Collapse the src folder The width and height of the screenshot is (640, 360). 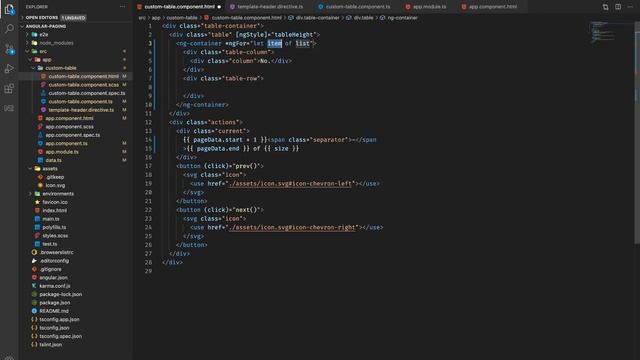click(43, 51)
